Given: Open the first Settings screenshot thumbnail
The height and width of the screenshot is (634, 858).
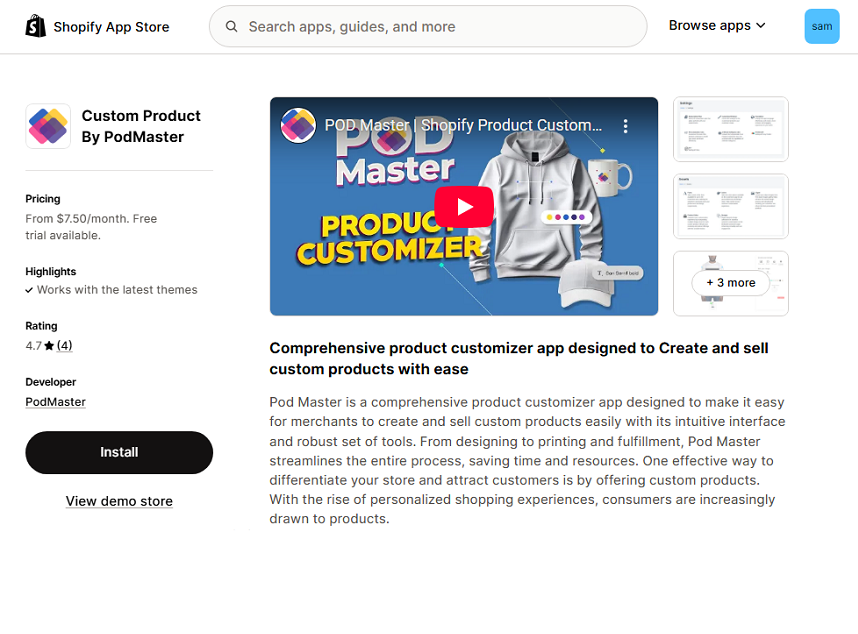Looking at the screenshot, I should [731, 129].
